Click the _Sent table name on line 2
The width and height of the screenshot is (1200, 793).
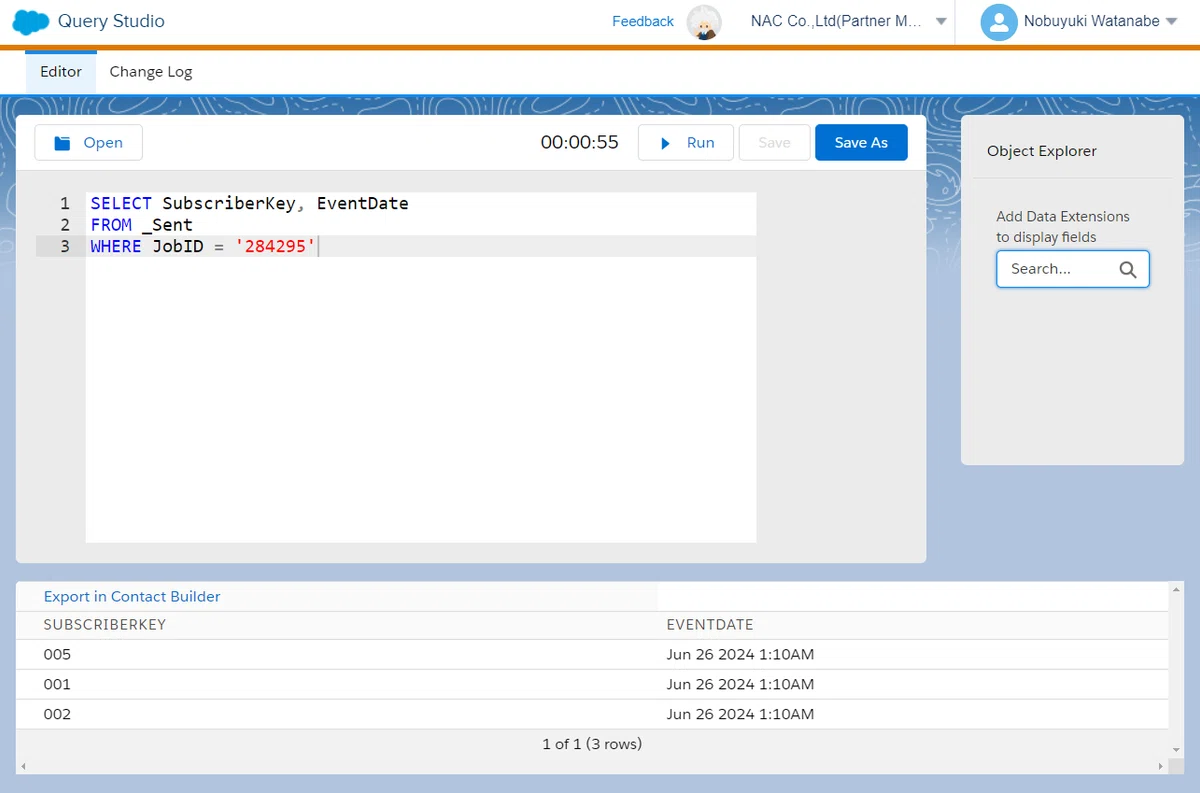(x=167, y=225)
